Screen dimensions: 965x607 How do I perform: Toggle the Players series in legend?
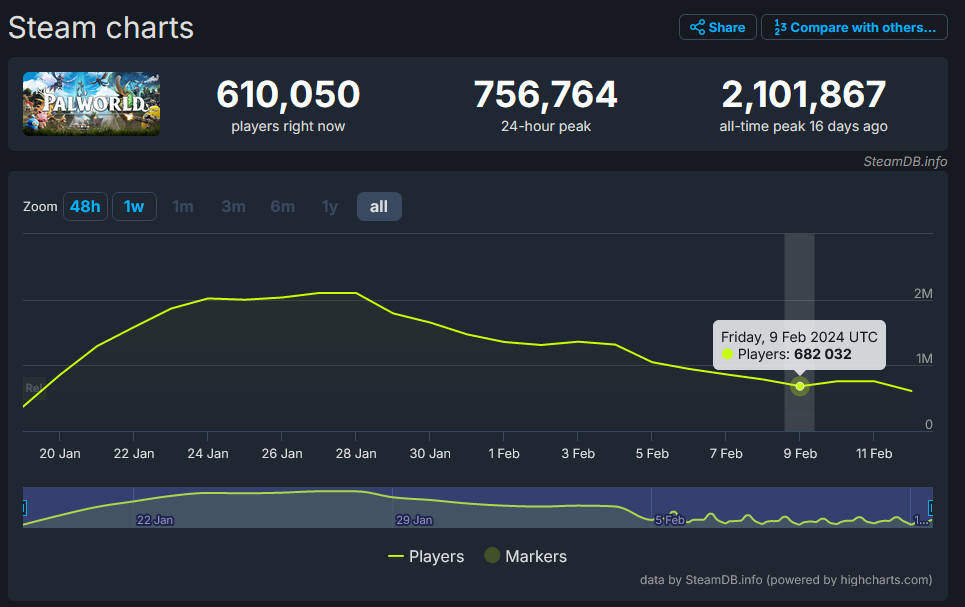pyautogui.click(x=426, y=557)
